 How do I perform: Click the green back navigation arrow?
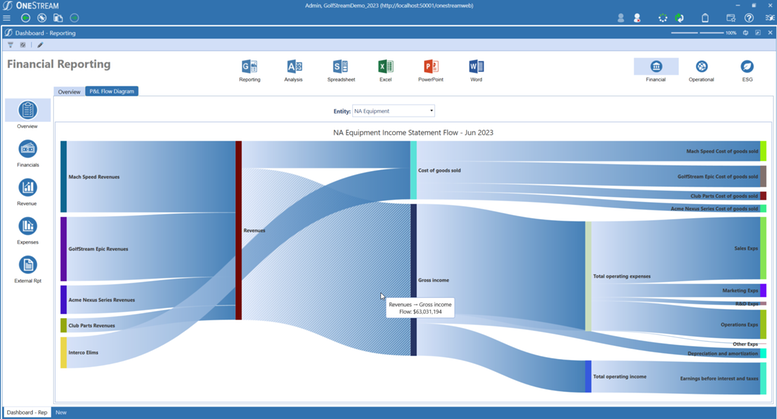coord(26,18)
